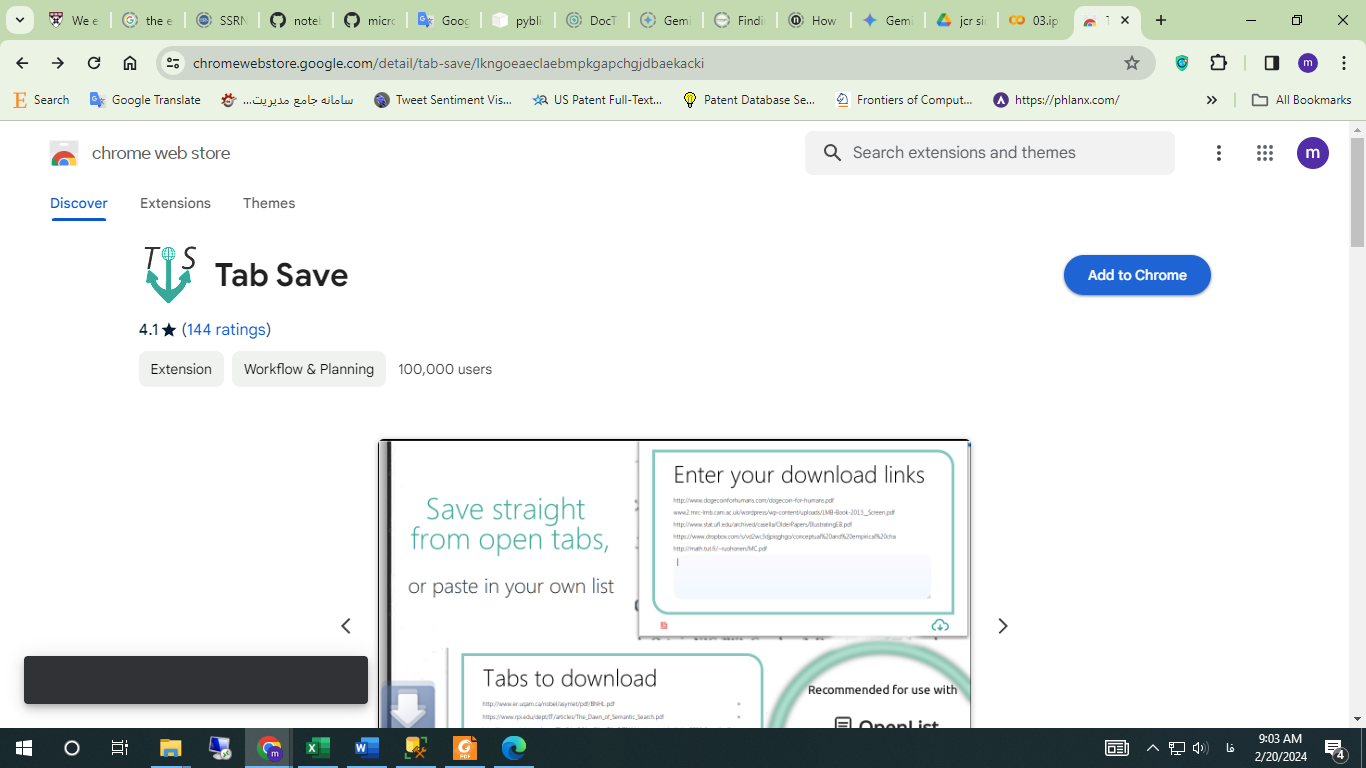Switch to the 03.ip browser tab

1035,20
